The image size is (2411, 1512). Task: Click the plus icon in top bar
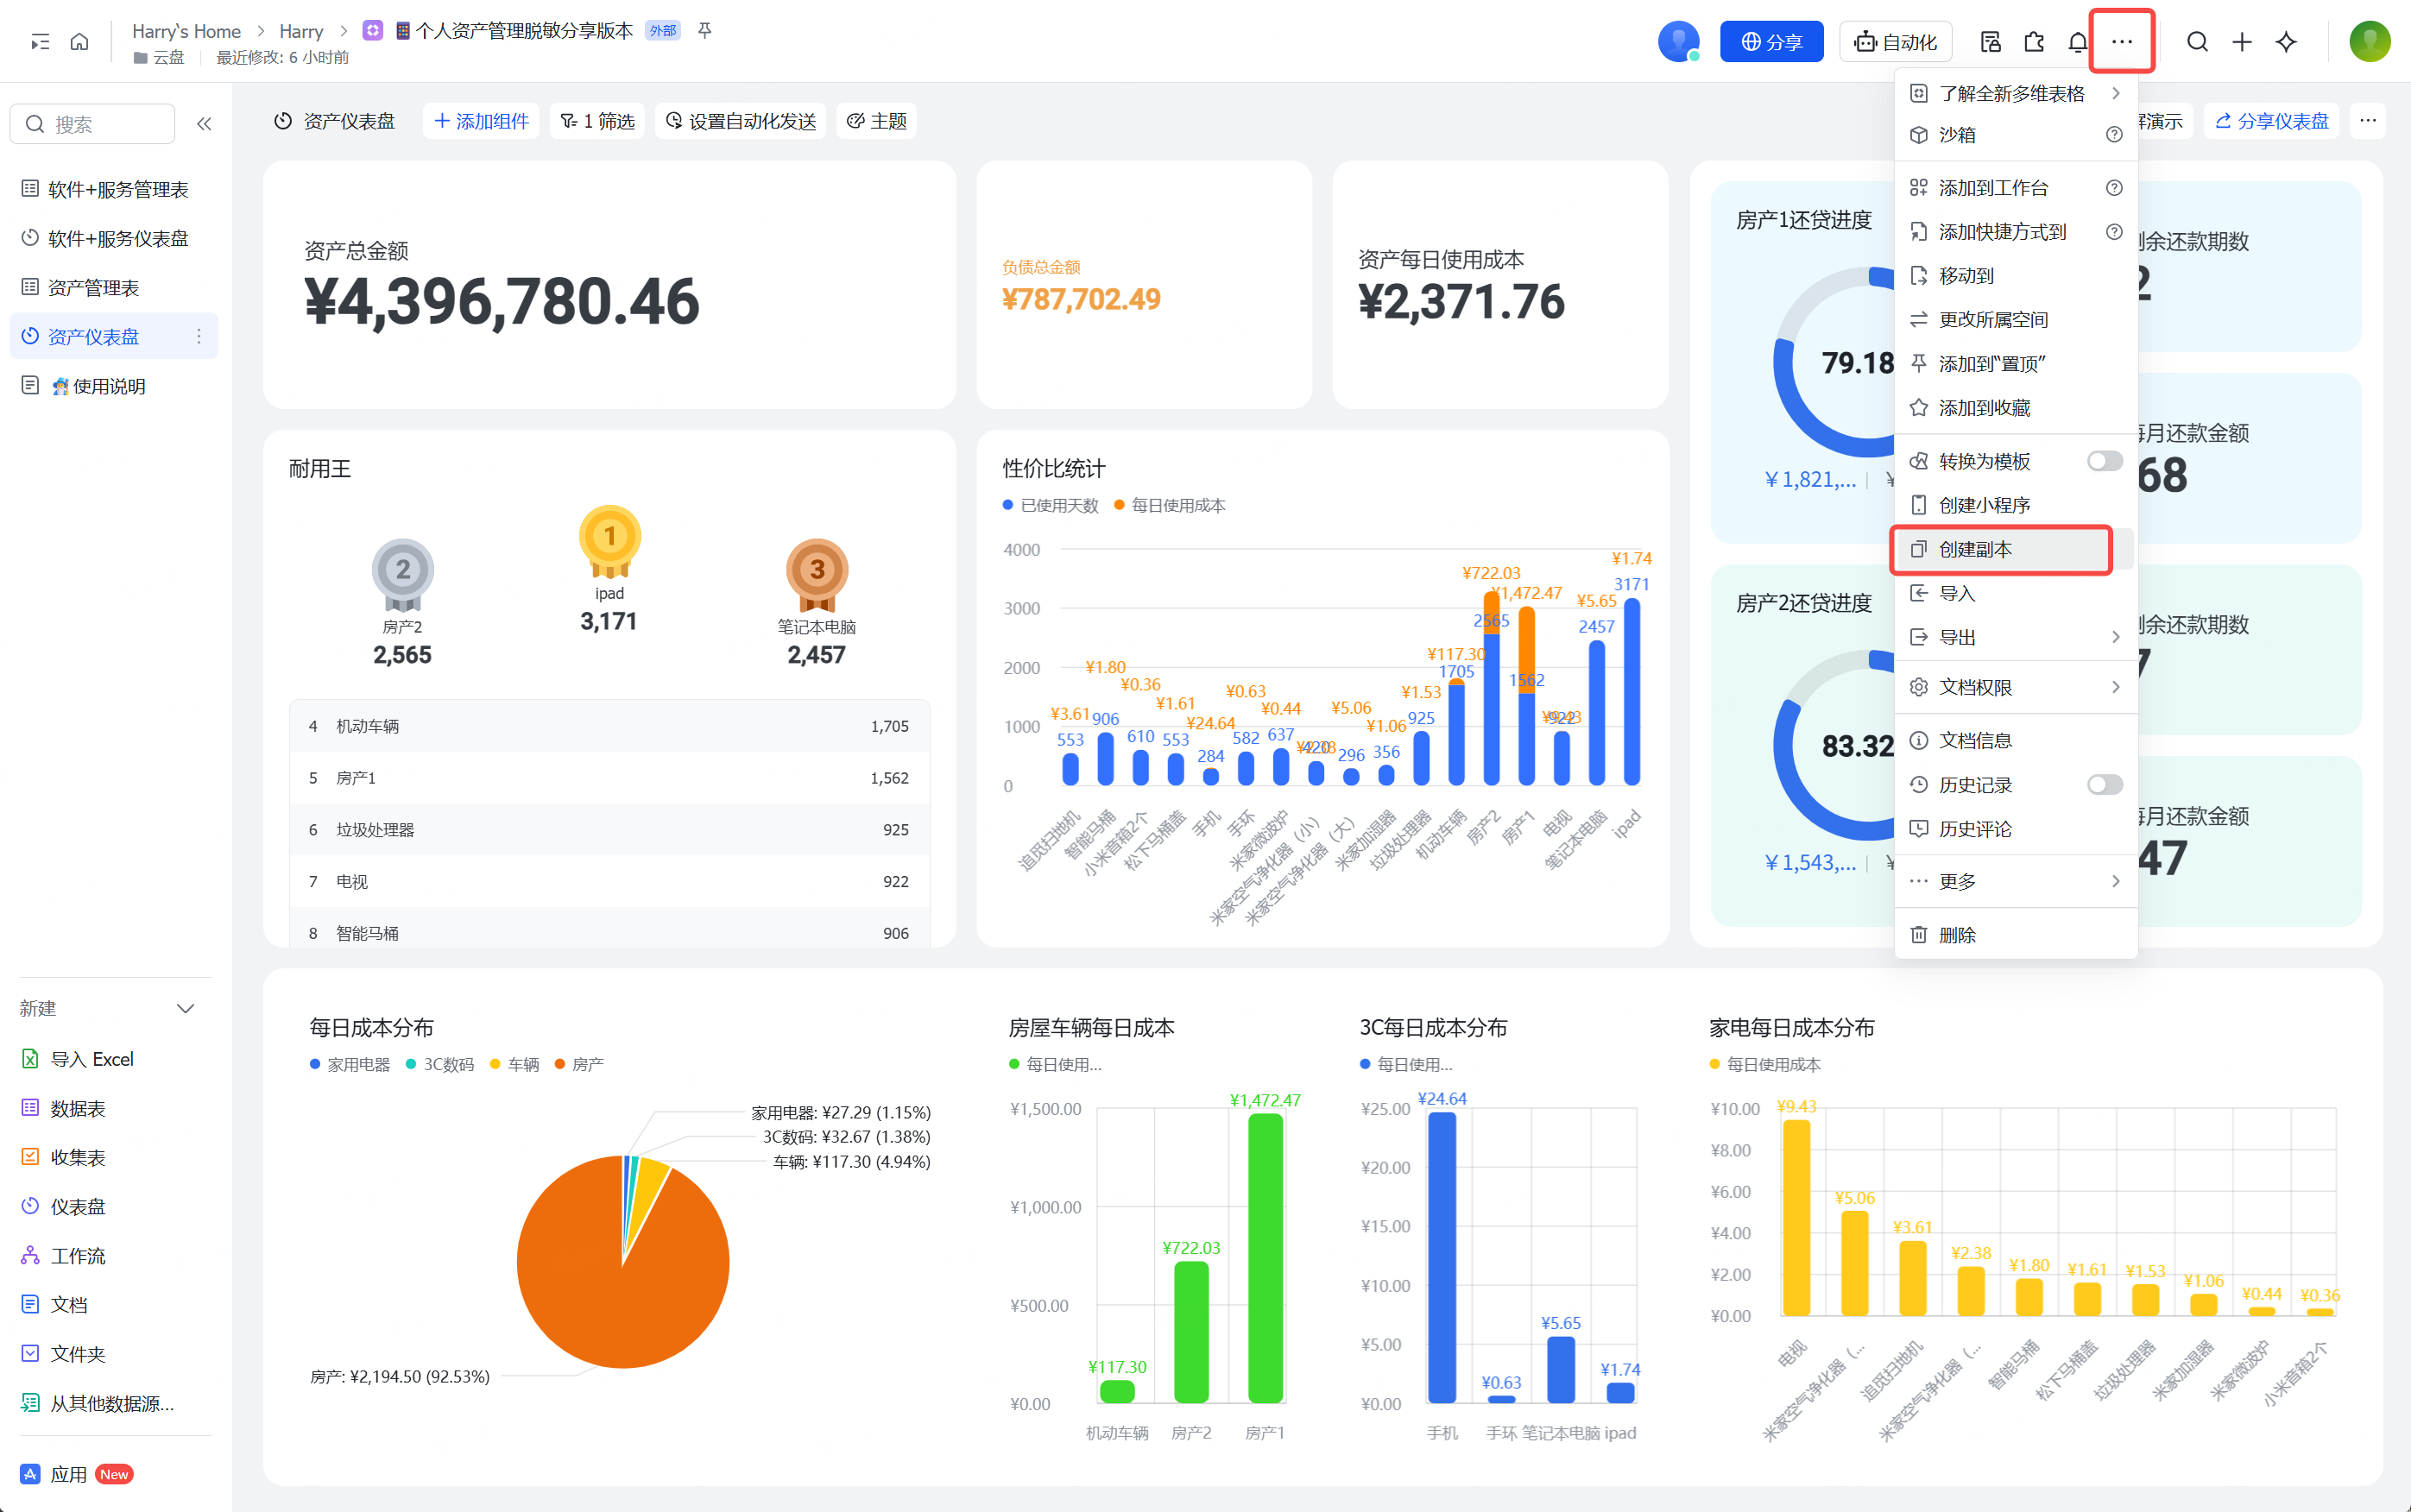[x=2241, y=42]
